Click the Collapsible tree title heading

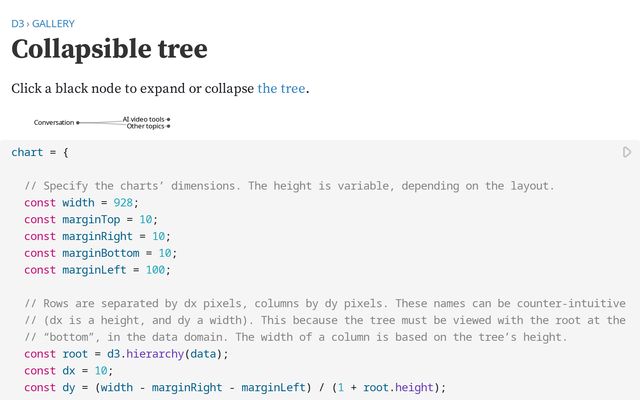click(x=109, y=50)
